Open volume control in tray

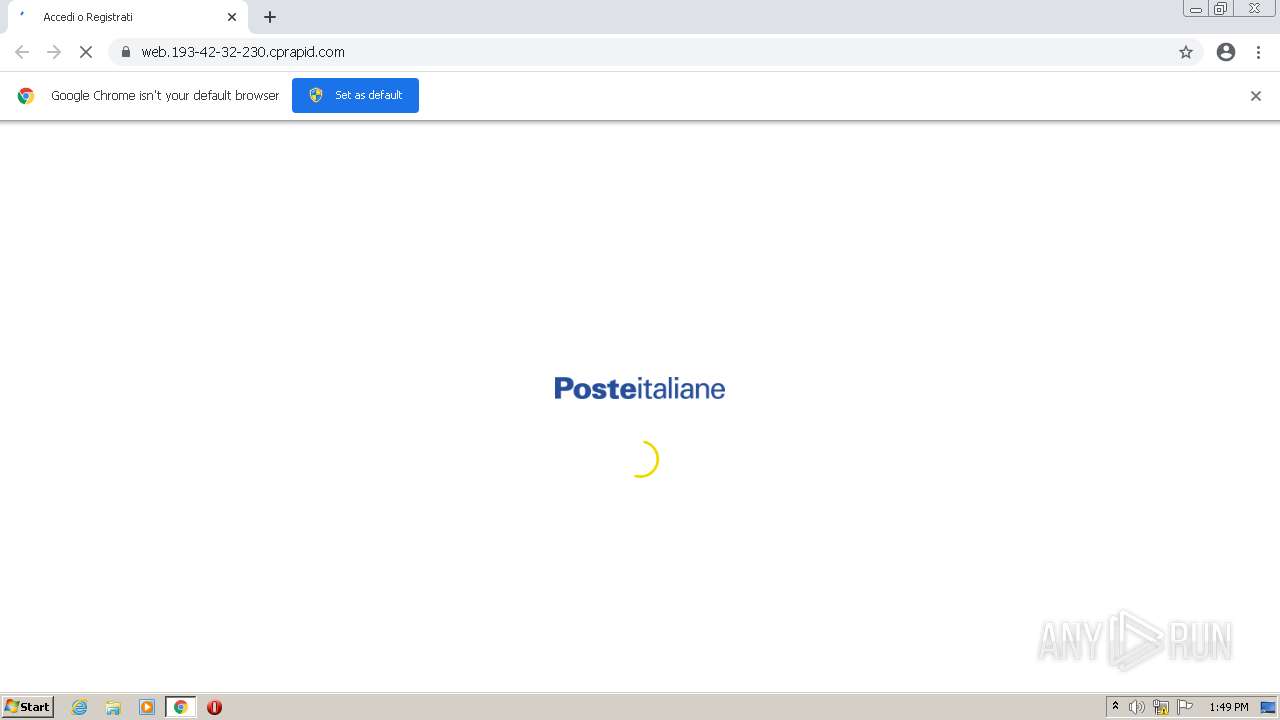[1137, 707]
